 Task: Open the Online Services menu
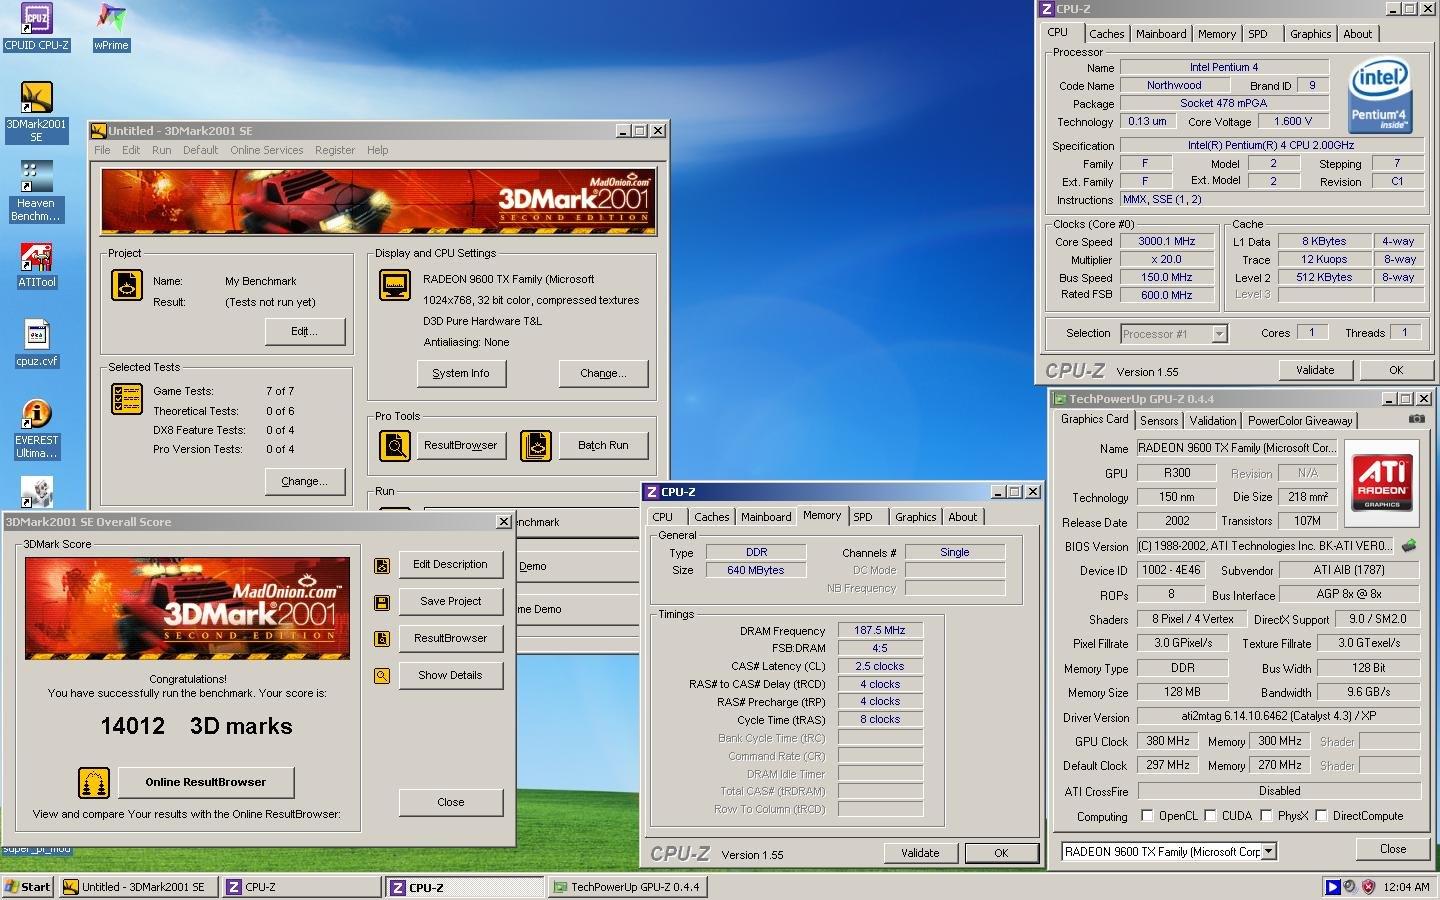click(266, 150)
